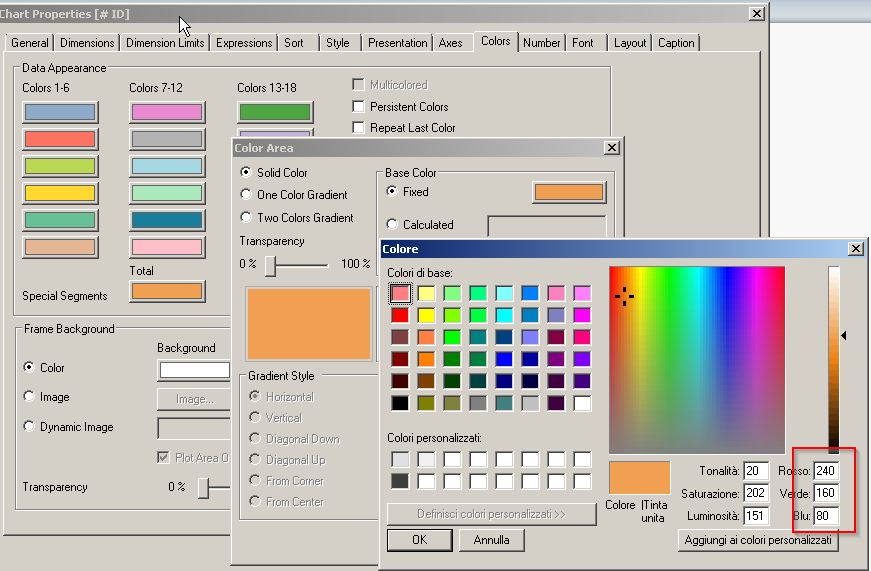Select One Color Gradient radio button

246,195
